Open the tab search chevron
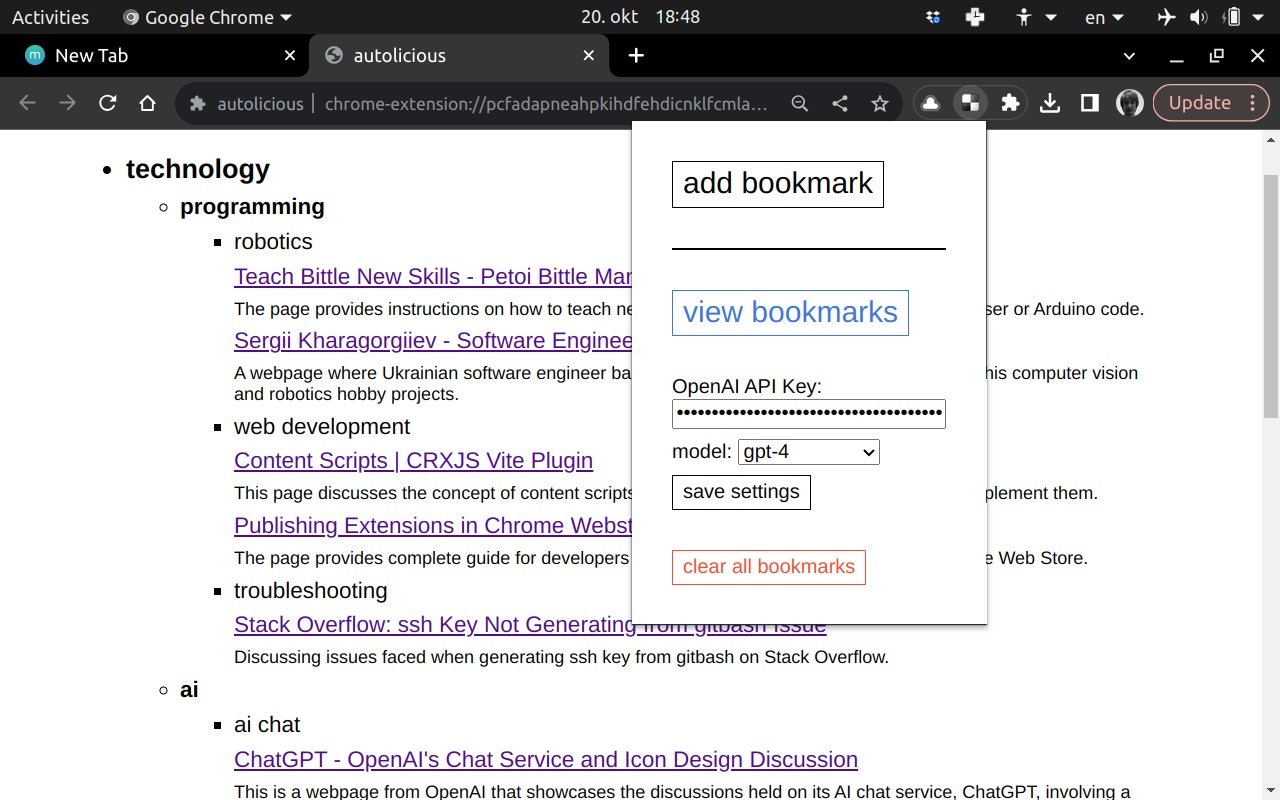The width and height of the screenshot is (1280, 800). coord(1129,56)
